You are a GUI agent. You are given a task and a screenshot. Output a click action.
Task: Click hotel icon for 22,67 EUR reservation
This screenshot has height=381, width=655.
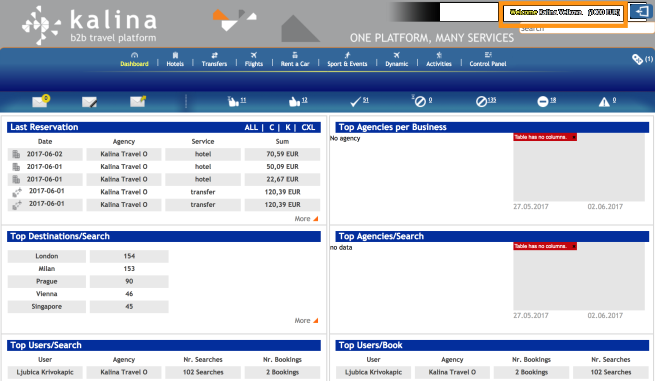click(16, 179)
